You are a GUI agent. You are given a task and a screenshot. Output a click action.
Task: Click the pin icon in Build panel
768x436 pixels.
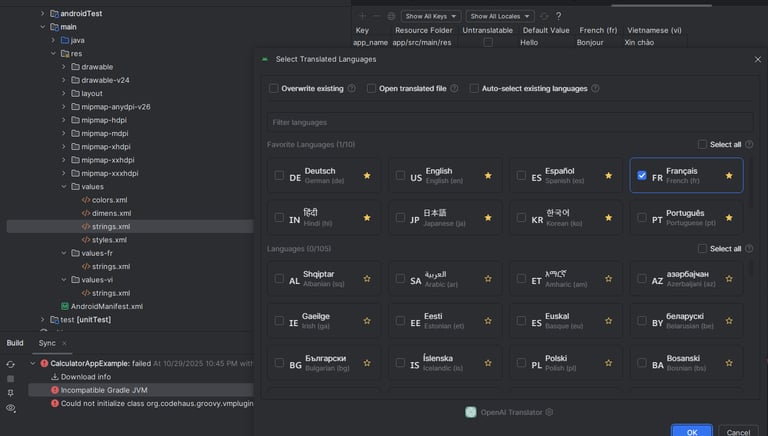pos(11,393)
